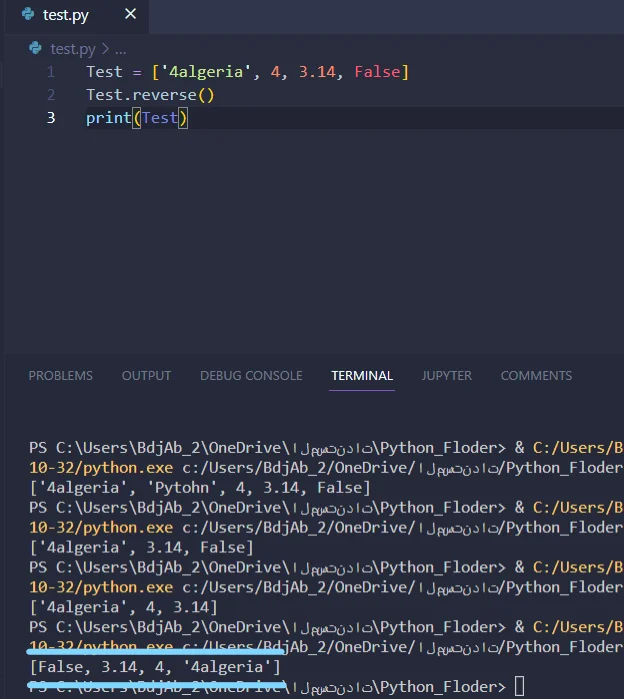The image size is (624, 699).
Task: Select line number 3 in the gutter
Action: click(51, 118)
